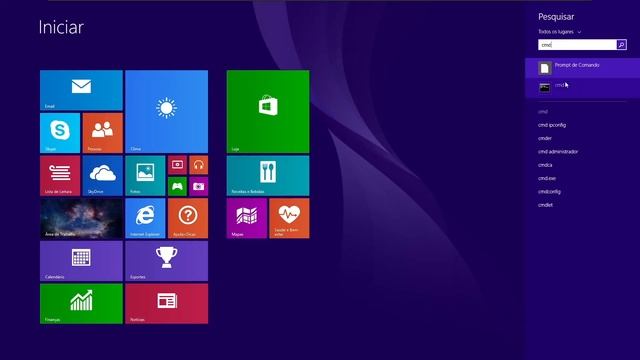
Task: Open the Receitas e Bebidas tile
Action: 268,176
